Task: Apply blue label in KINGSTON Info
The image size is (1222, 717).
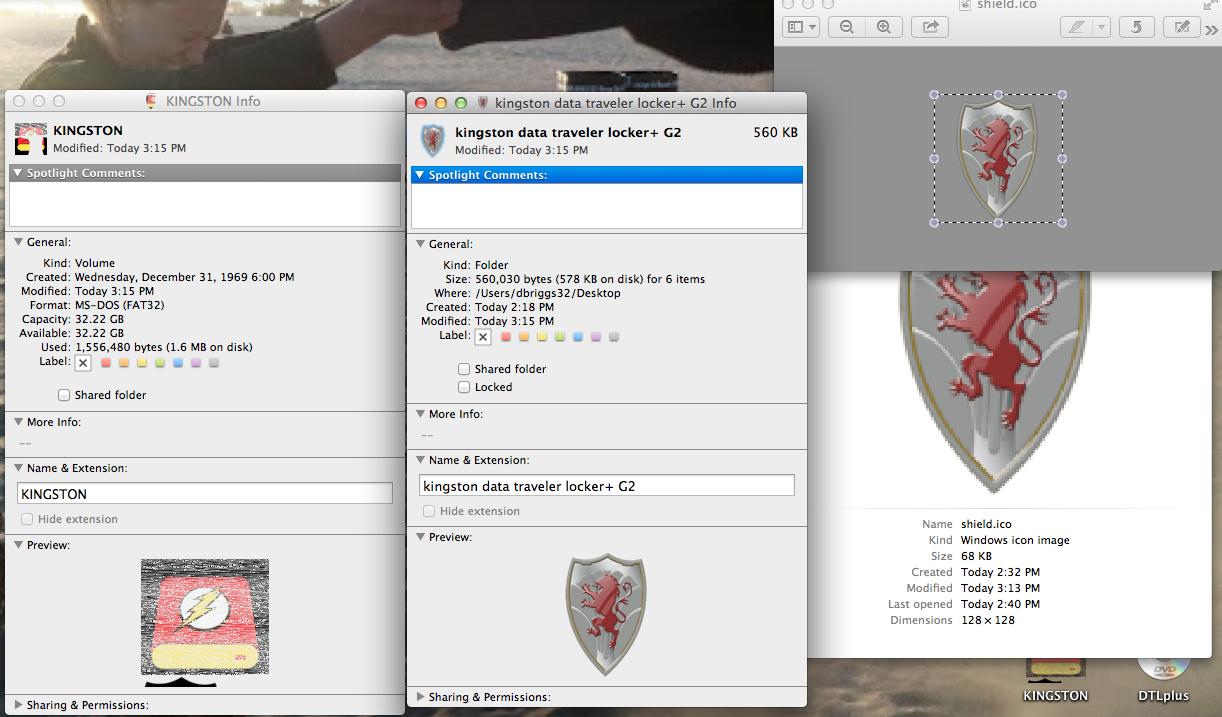Action: pyautogui.click(x=178, y=363)
